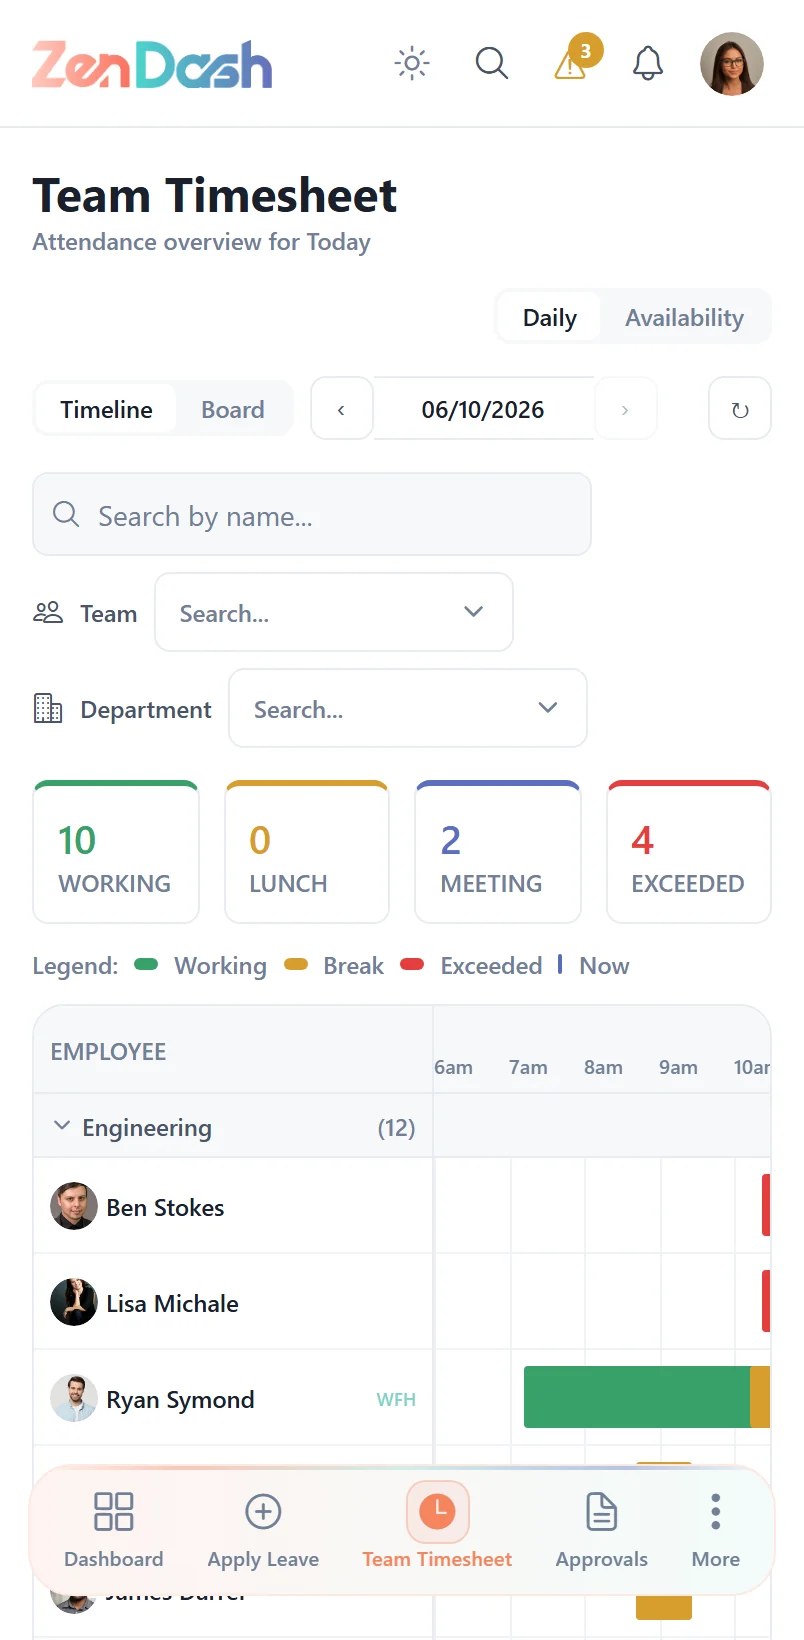Focus the Search by name field
Viewport: 804px width, 1640px height.
312,515
